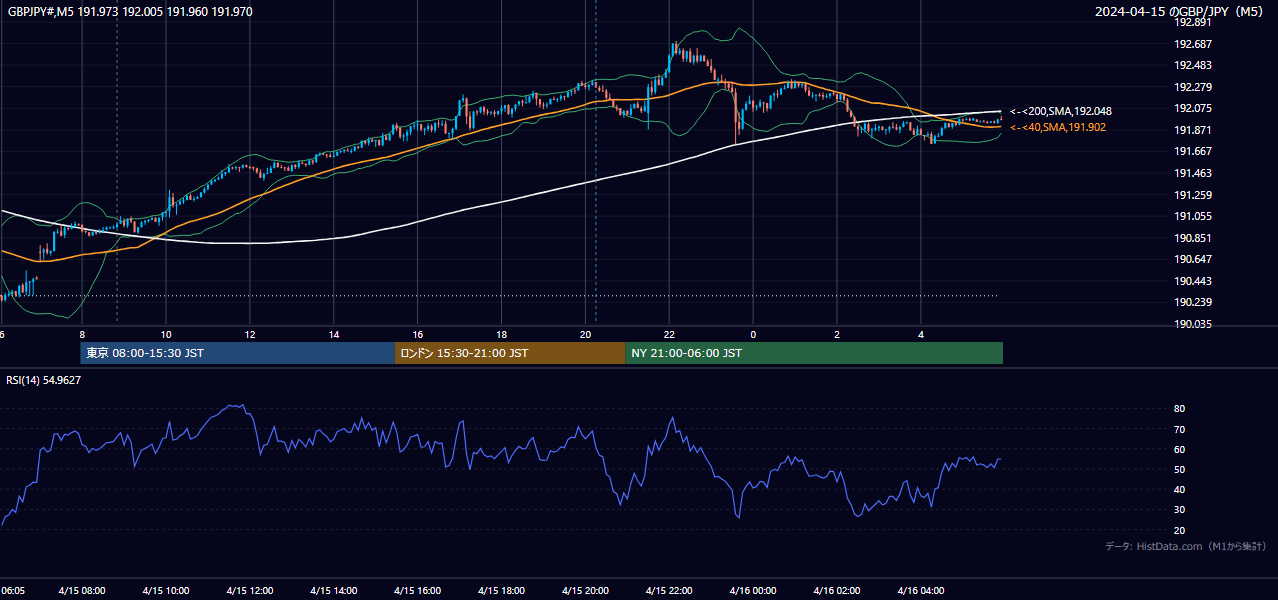
Task: Click the 191.259 price axis label
Action: 1194,195
